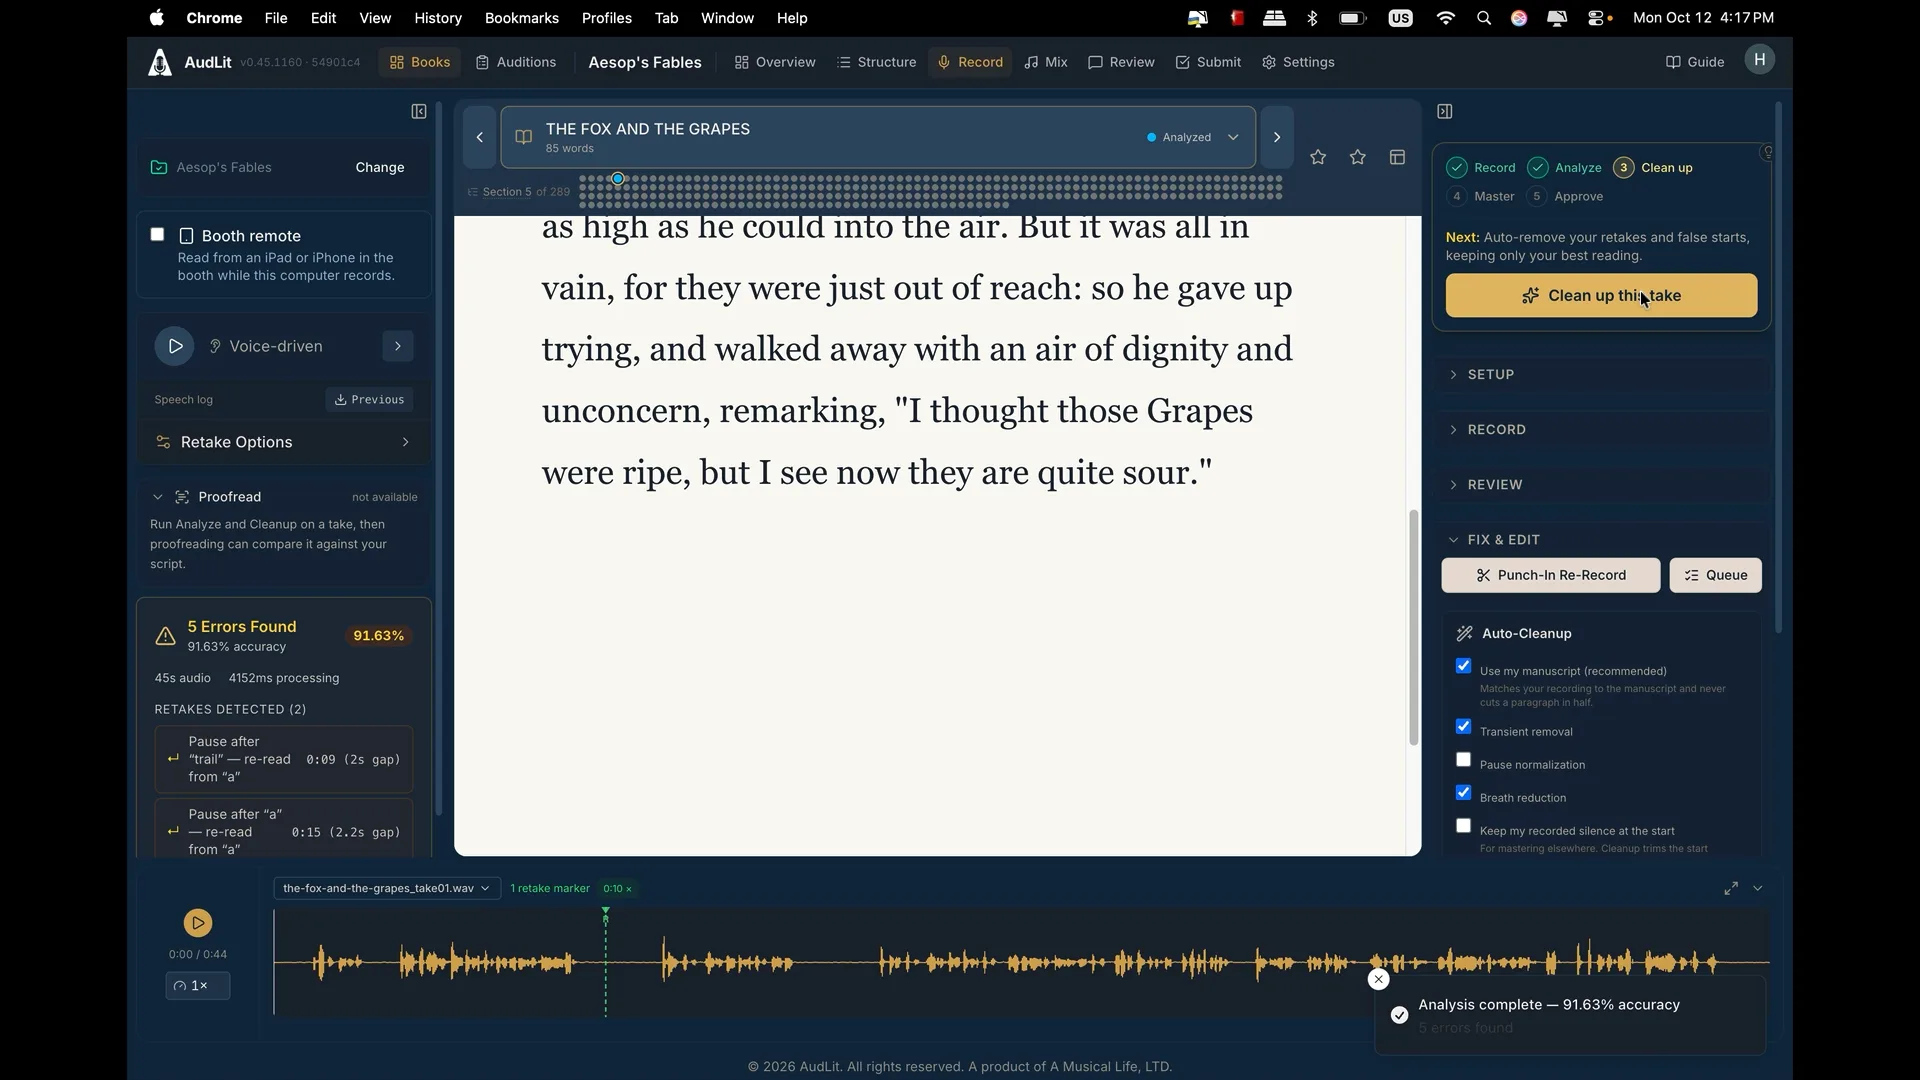Expand Retake Options row

284,442
